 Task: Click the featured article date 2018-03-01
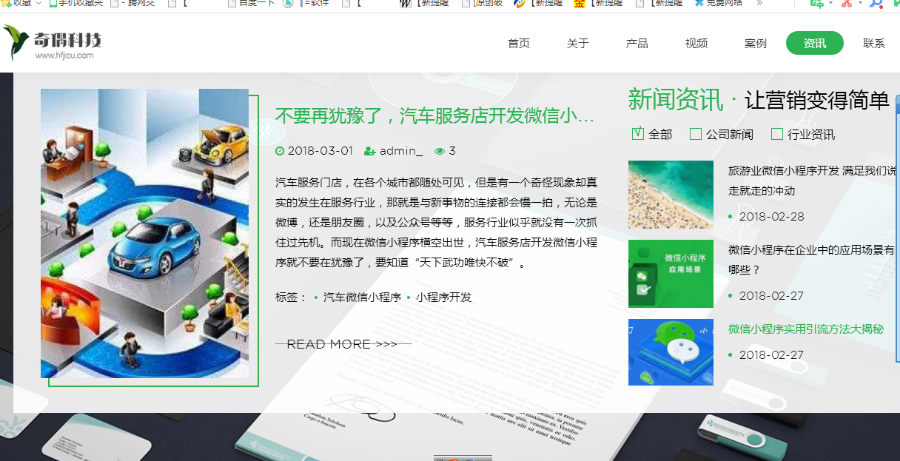[x=320, y=151]
